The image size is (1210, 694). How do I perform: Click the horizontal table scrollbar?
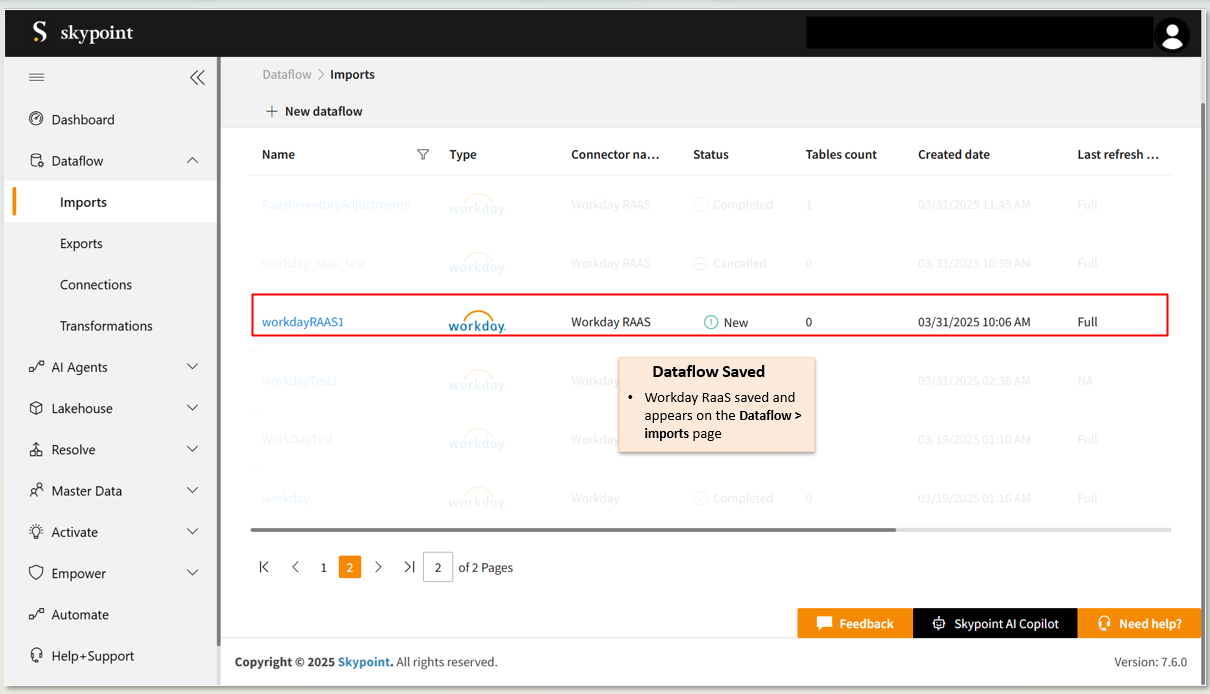click(573, 529)
